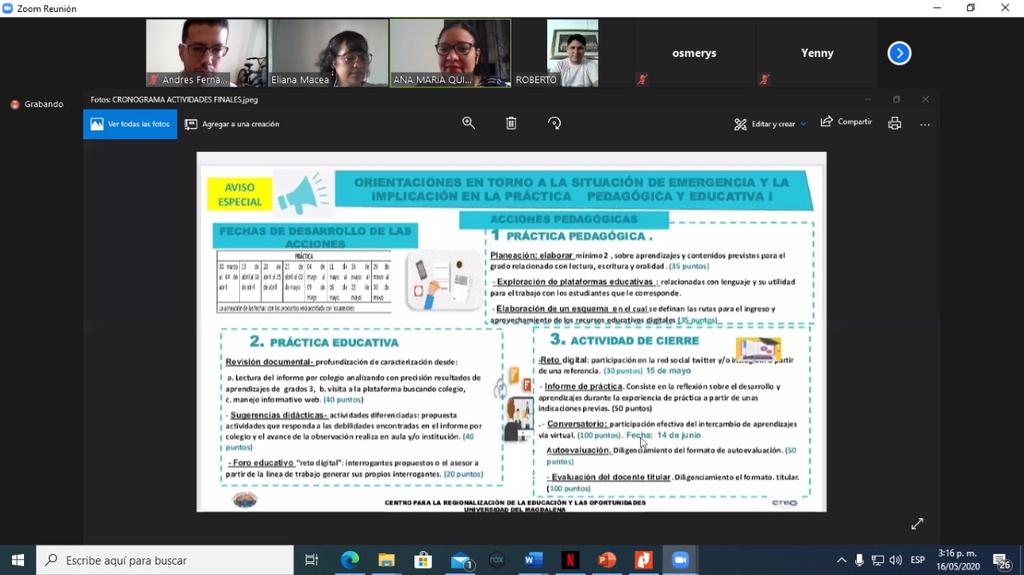Screen dimensions: 1024x575
Task: Open the Windows Start menu
Action: (x=18, y=560)
